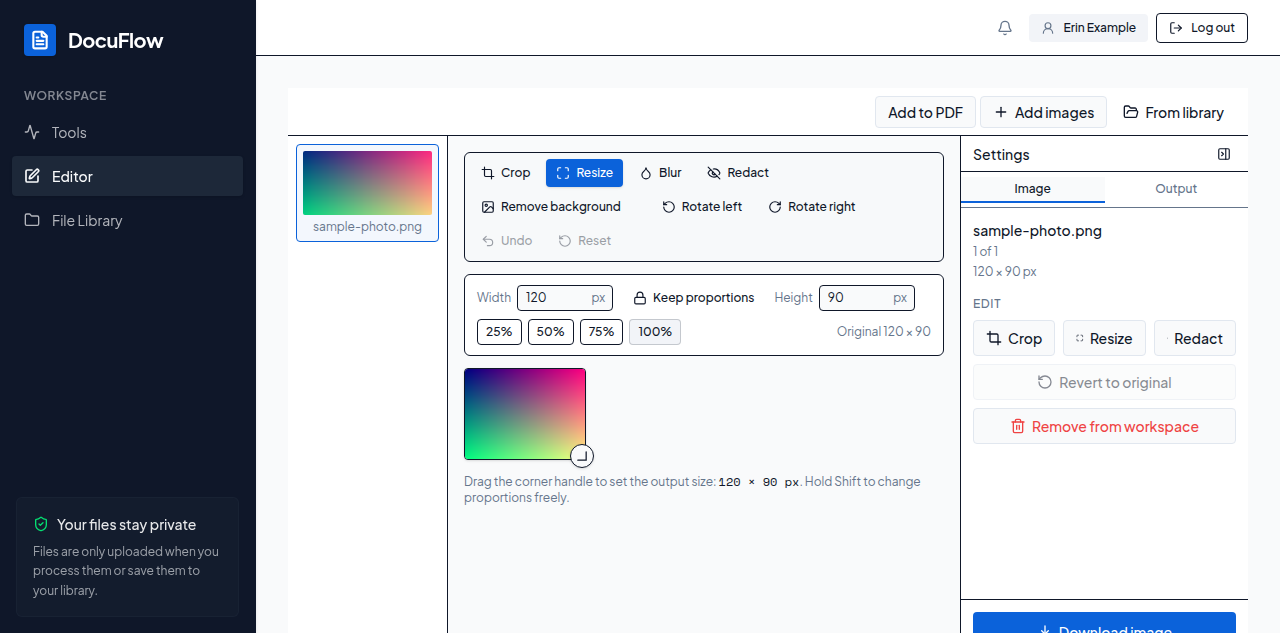Click the Add to PDF button
The image size is (1280, 633).
[x=925, y=112]
